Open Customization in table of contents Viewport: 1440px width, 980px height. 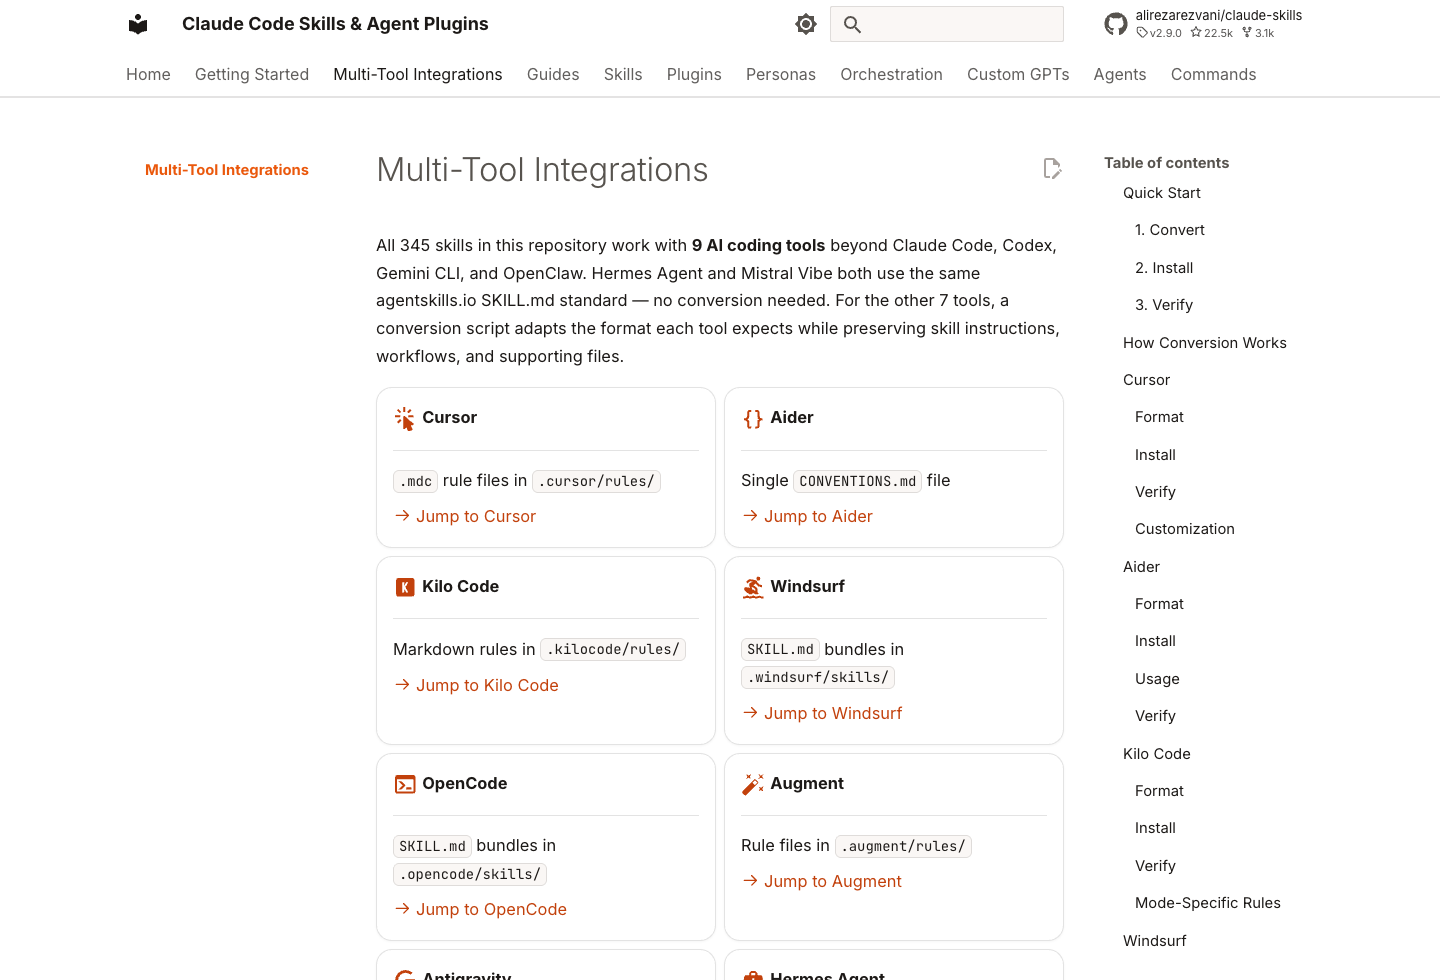tap(1185, 529)
